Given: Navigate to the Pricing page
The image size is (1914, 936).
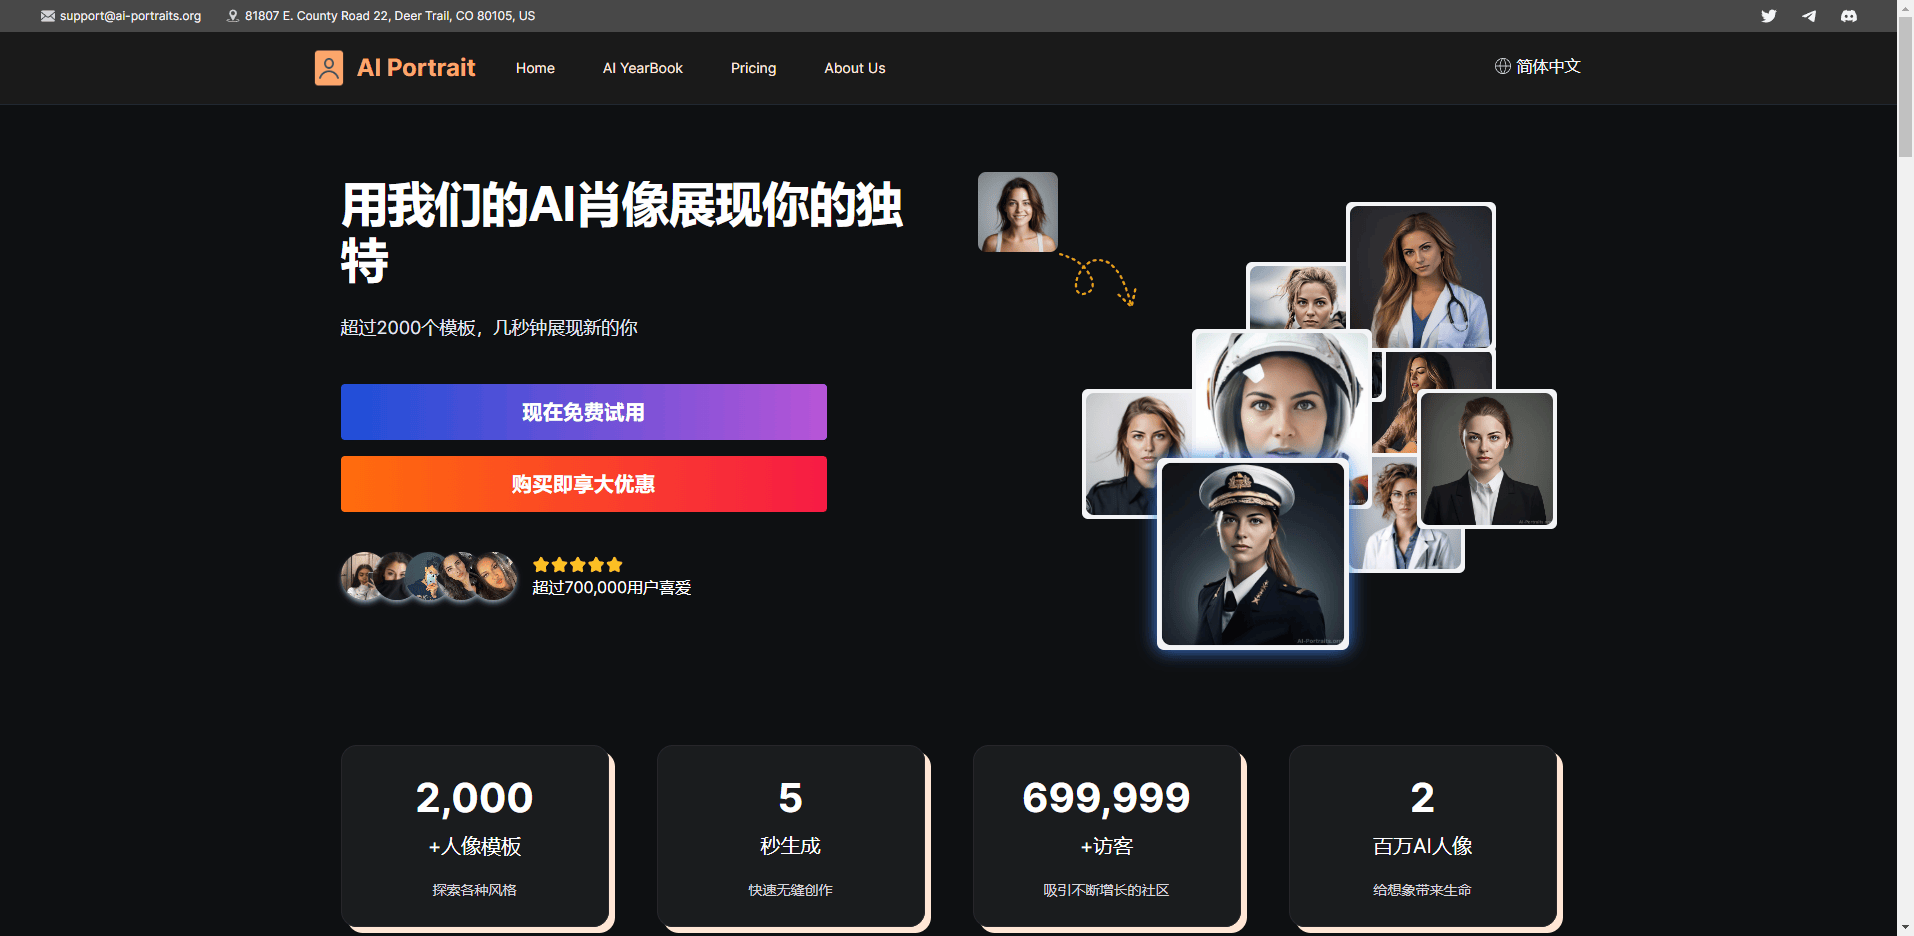Looking at the screenshot, I should pyautogui.click(x=753, y=68).
